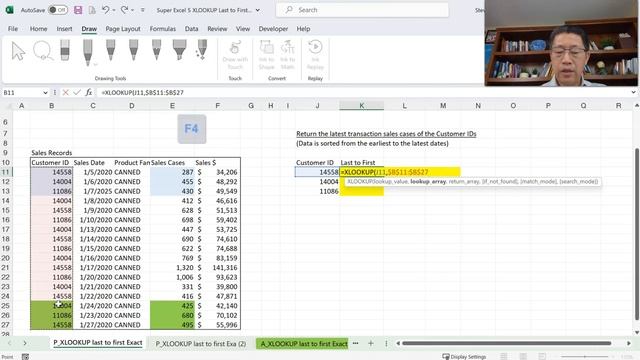Click the Select All corner triangle

(7, 106)
